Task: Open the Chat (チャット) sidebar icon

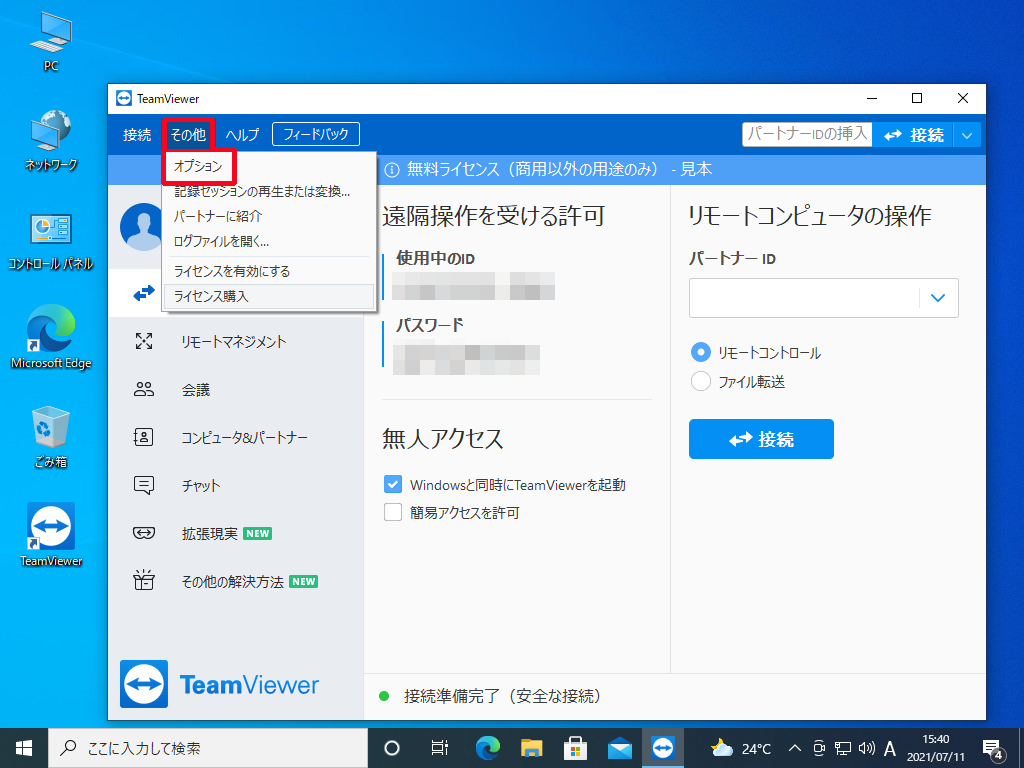Action: [144, 486]
